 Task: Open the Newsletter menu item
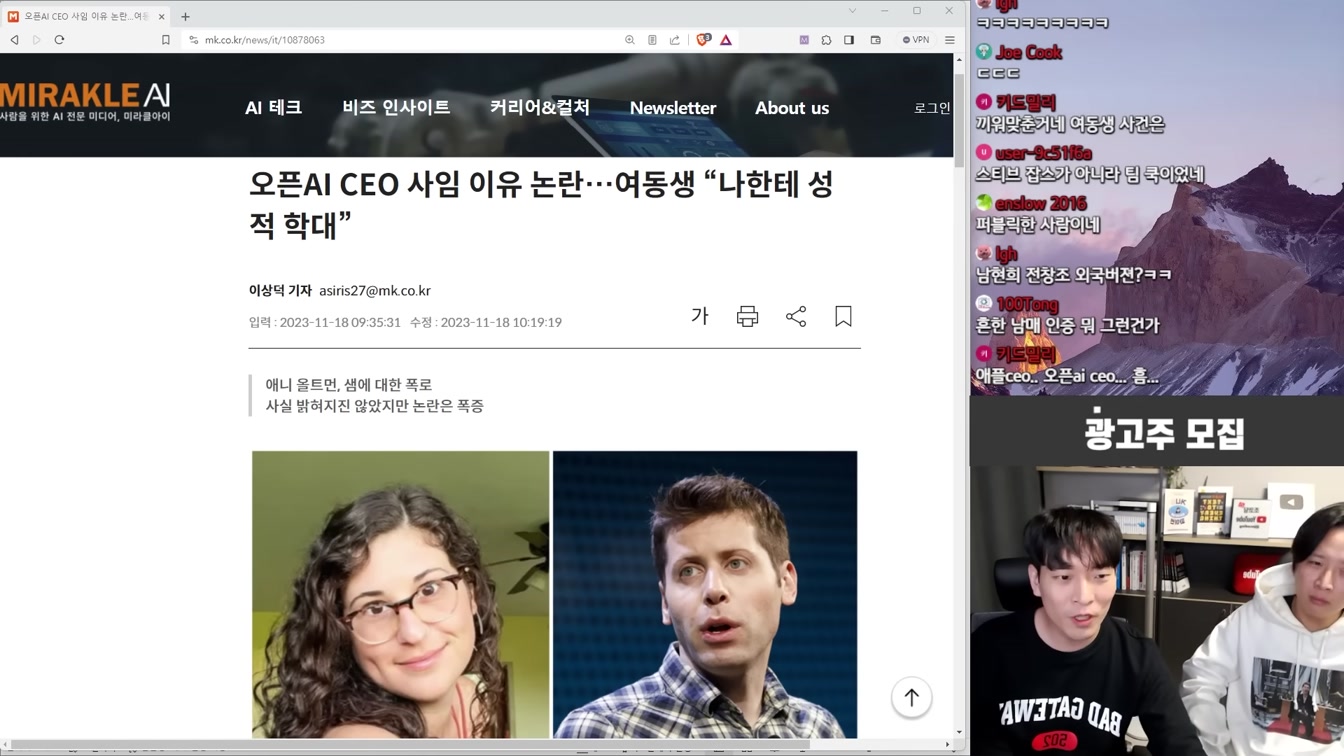point(673,108)
